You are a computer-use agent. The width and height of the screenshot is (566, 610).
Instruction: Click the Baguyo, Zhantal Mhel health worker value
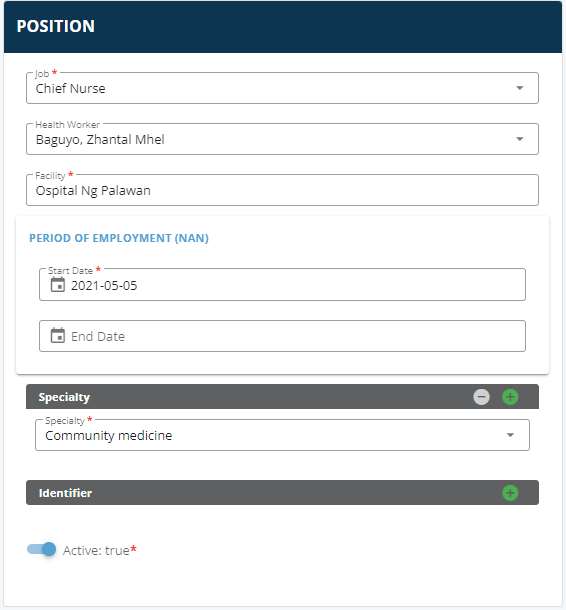pos(100,139)
